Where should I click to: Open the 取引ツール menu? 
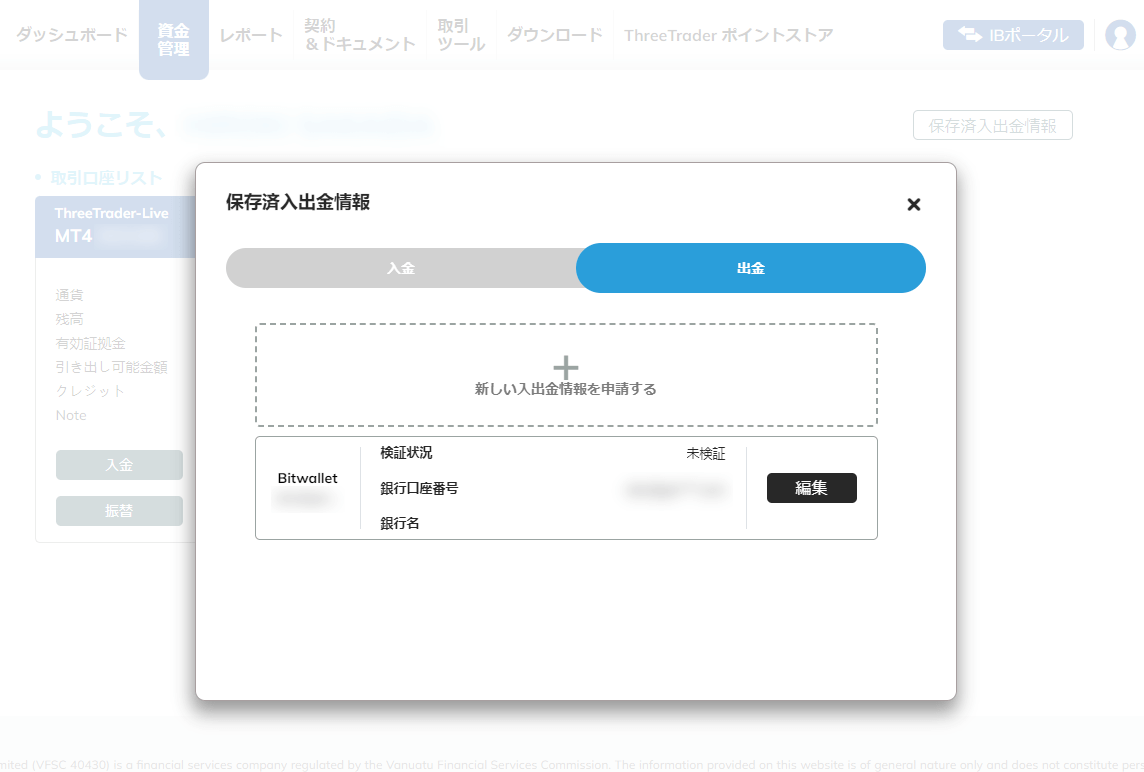point(461,35)
